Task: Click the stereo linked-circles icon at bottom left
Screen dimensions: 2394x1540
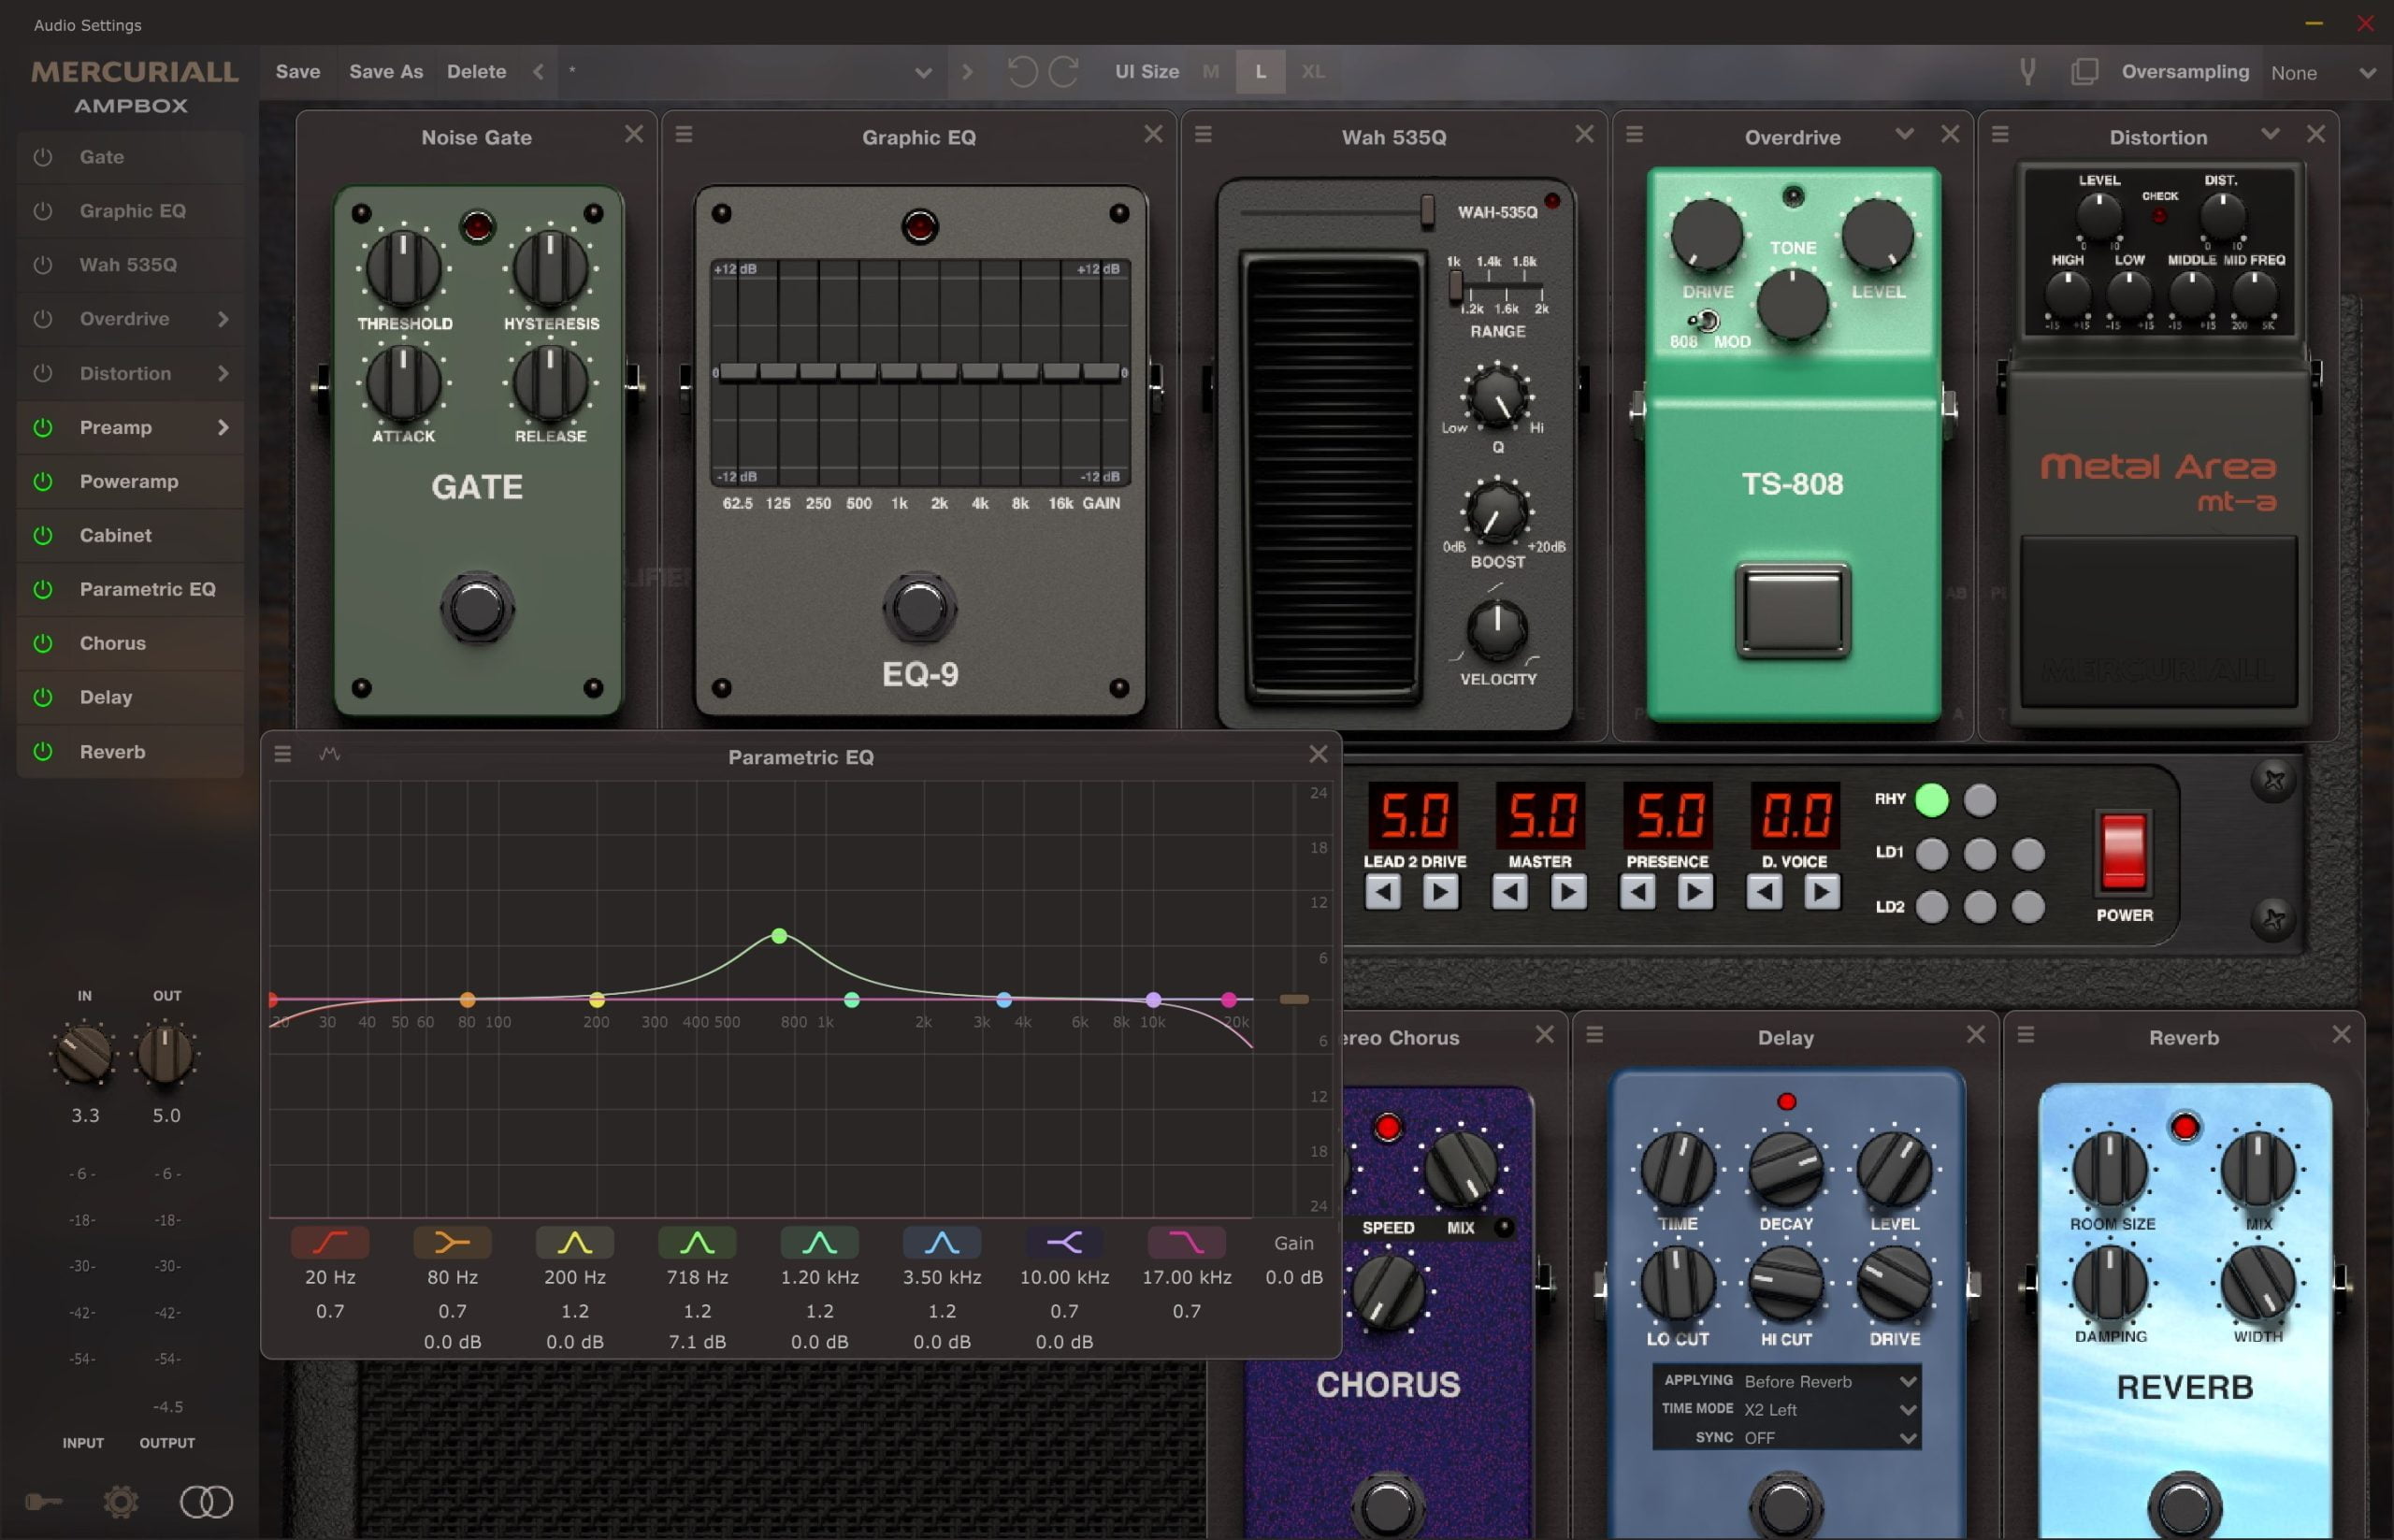Action: [206, 1502]
